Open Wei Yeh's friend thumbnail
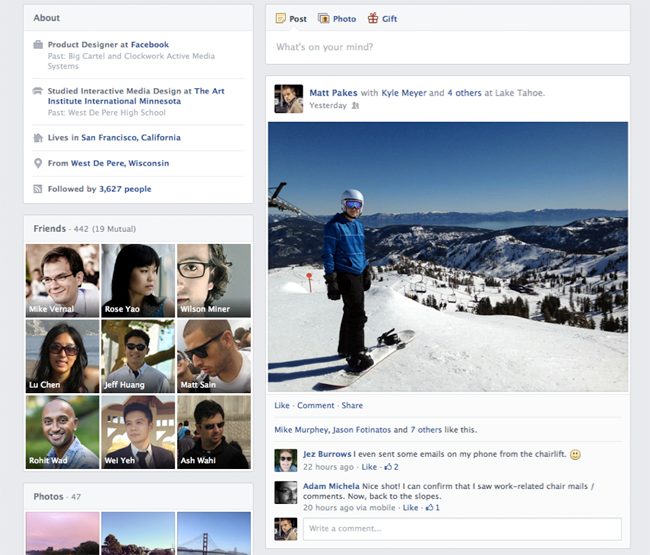This screenshot has width=650, height=555. [138, 432]
